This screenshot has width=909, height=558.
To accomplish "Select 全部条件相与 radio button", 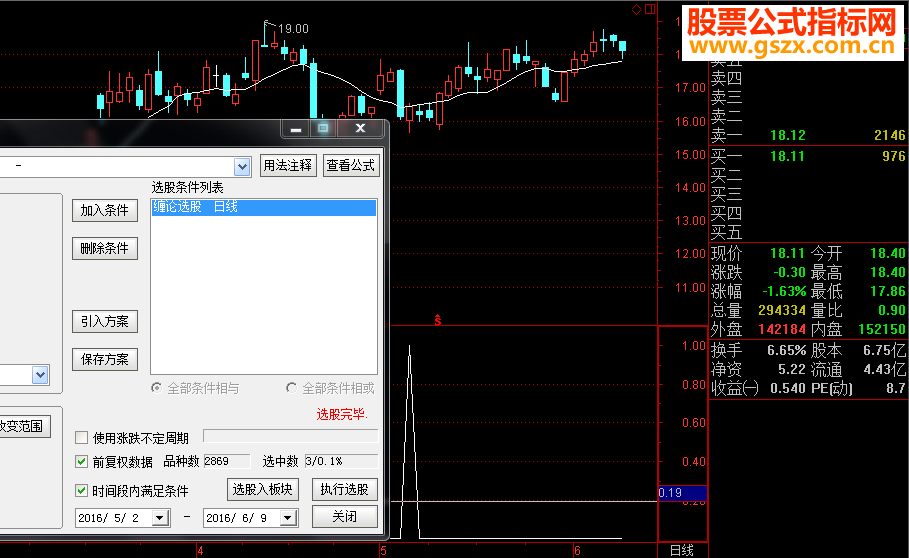I will pyautogui.click(x=157, y=388).
